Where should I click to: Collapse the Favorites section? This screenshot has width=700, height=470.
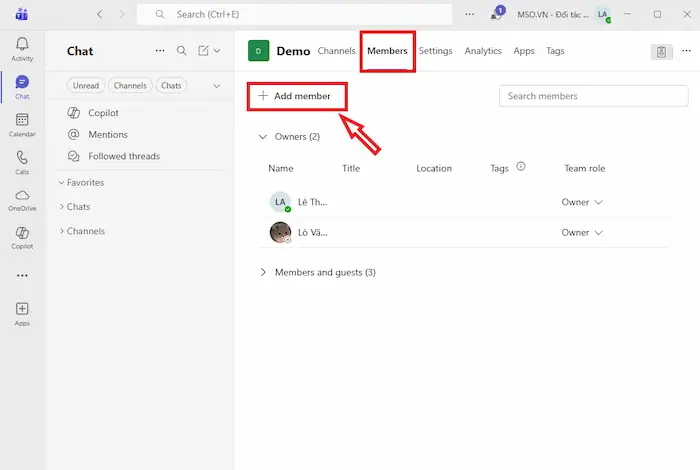[x=62, y=183]
